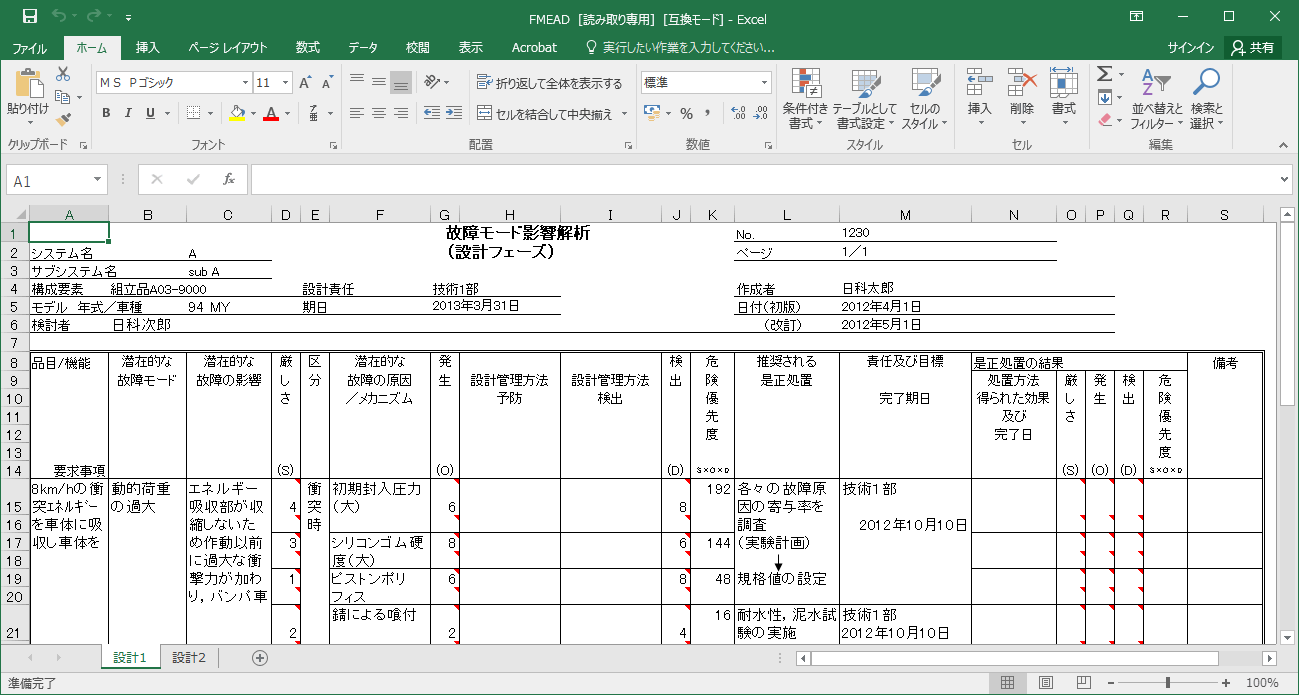Switch to the データ ribbon tab
The image size is (1299, 695).
pos(363,47)
